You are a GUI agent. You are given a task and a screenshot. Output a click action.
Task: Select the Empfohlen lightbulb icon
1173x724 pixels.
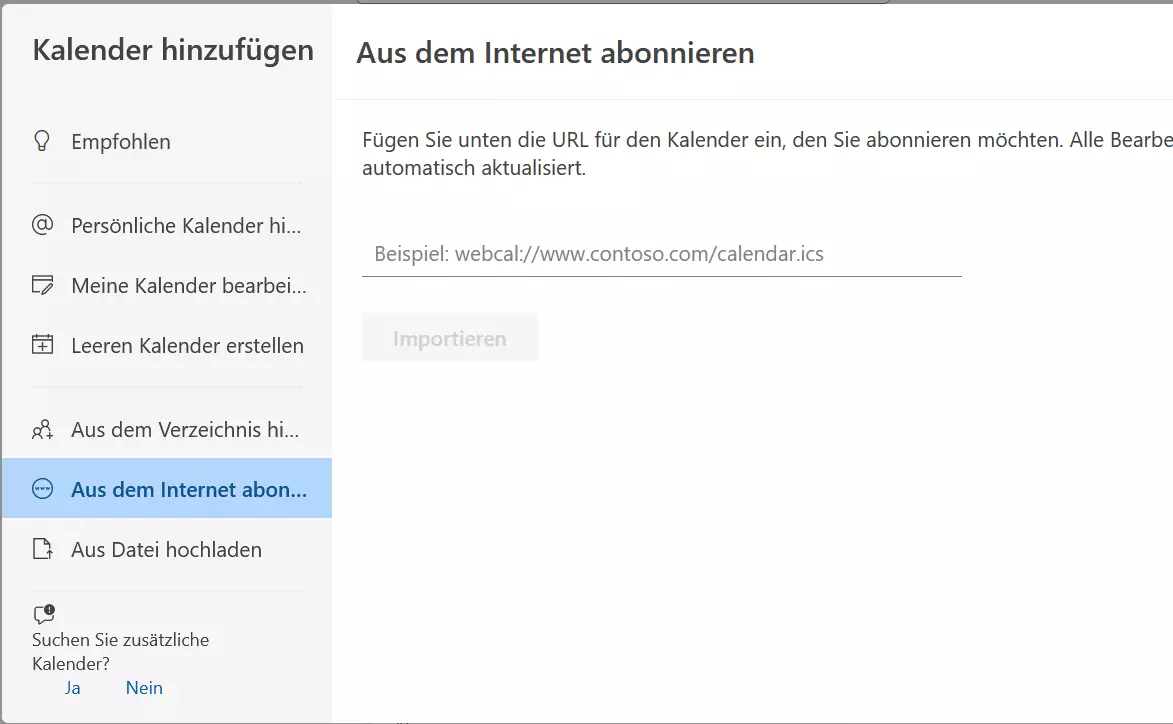pyautogui.click(x=41, y=141)
